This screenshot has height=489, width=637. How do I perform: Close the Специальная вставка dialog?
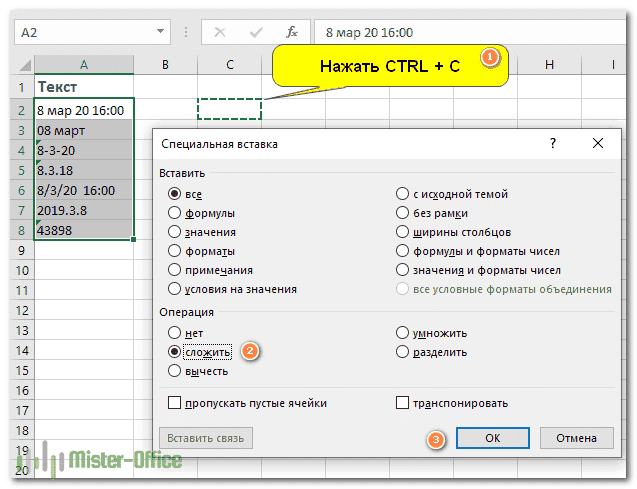pos(598,144)
